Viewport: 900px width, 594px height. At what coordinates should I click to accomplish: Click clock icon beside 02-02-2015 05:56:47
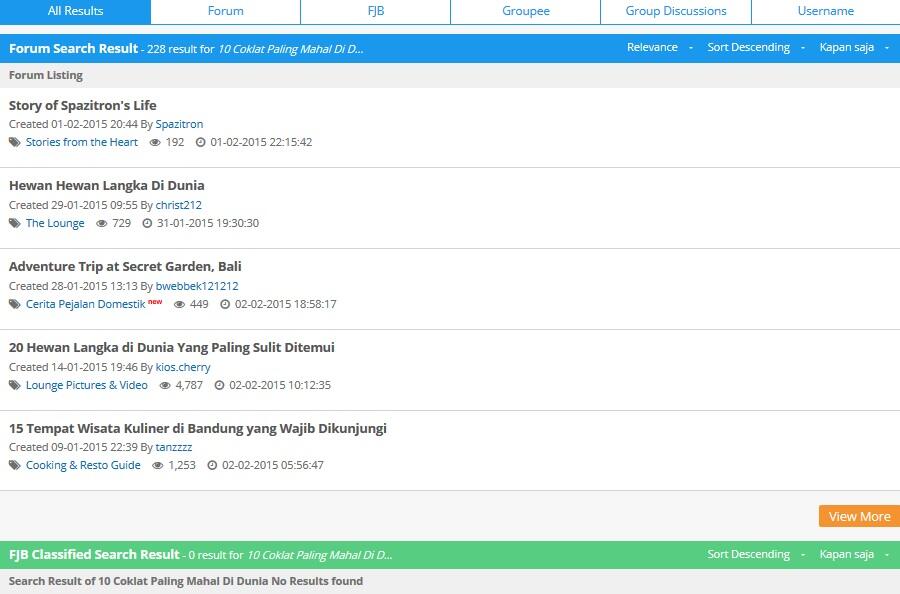coord(212,465)
